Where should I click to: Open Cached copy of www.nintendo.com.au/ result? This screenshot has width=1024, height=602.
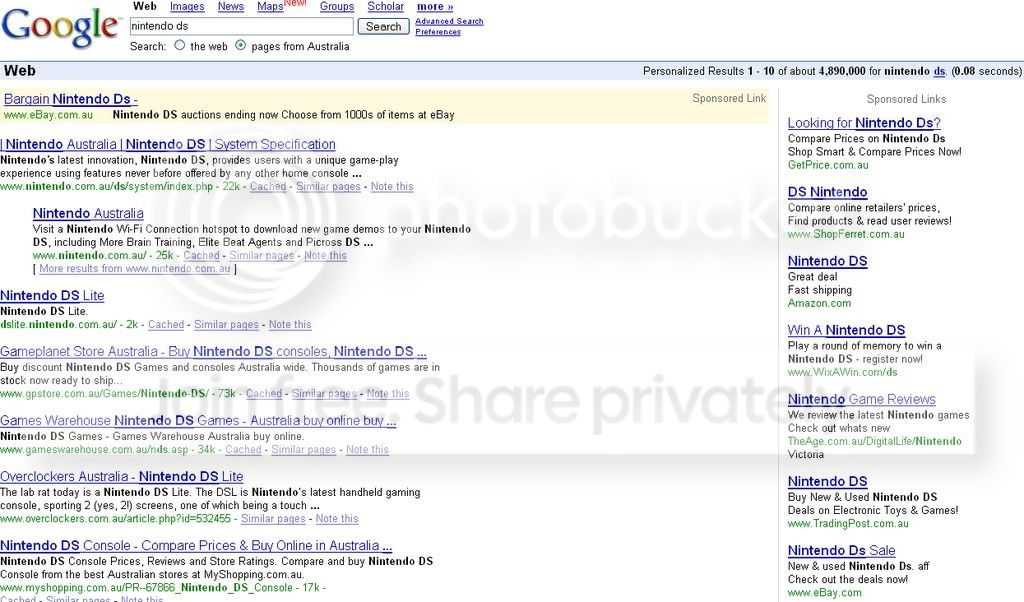(x=201, y=255)
